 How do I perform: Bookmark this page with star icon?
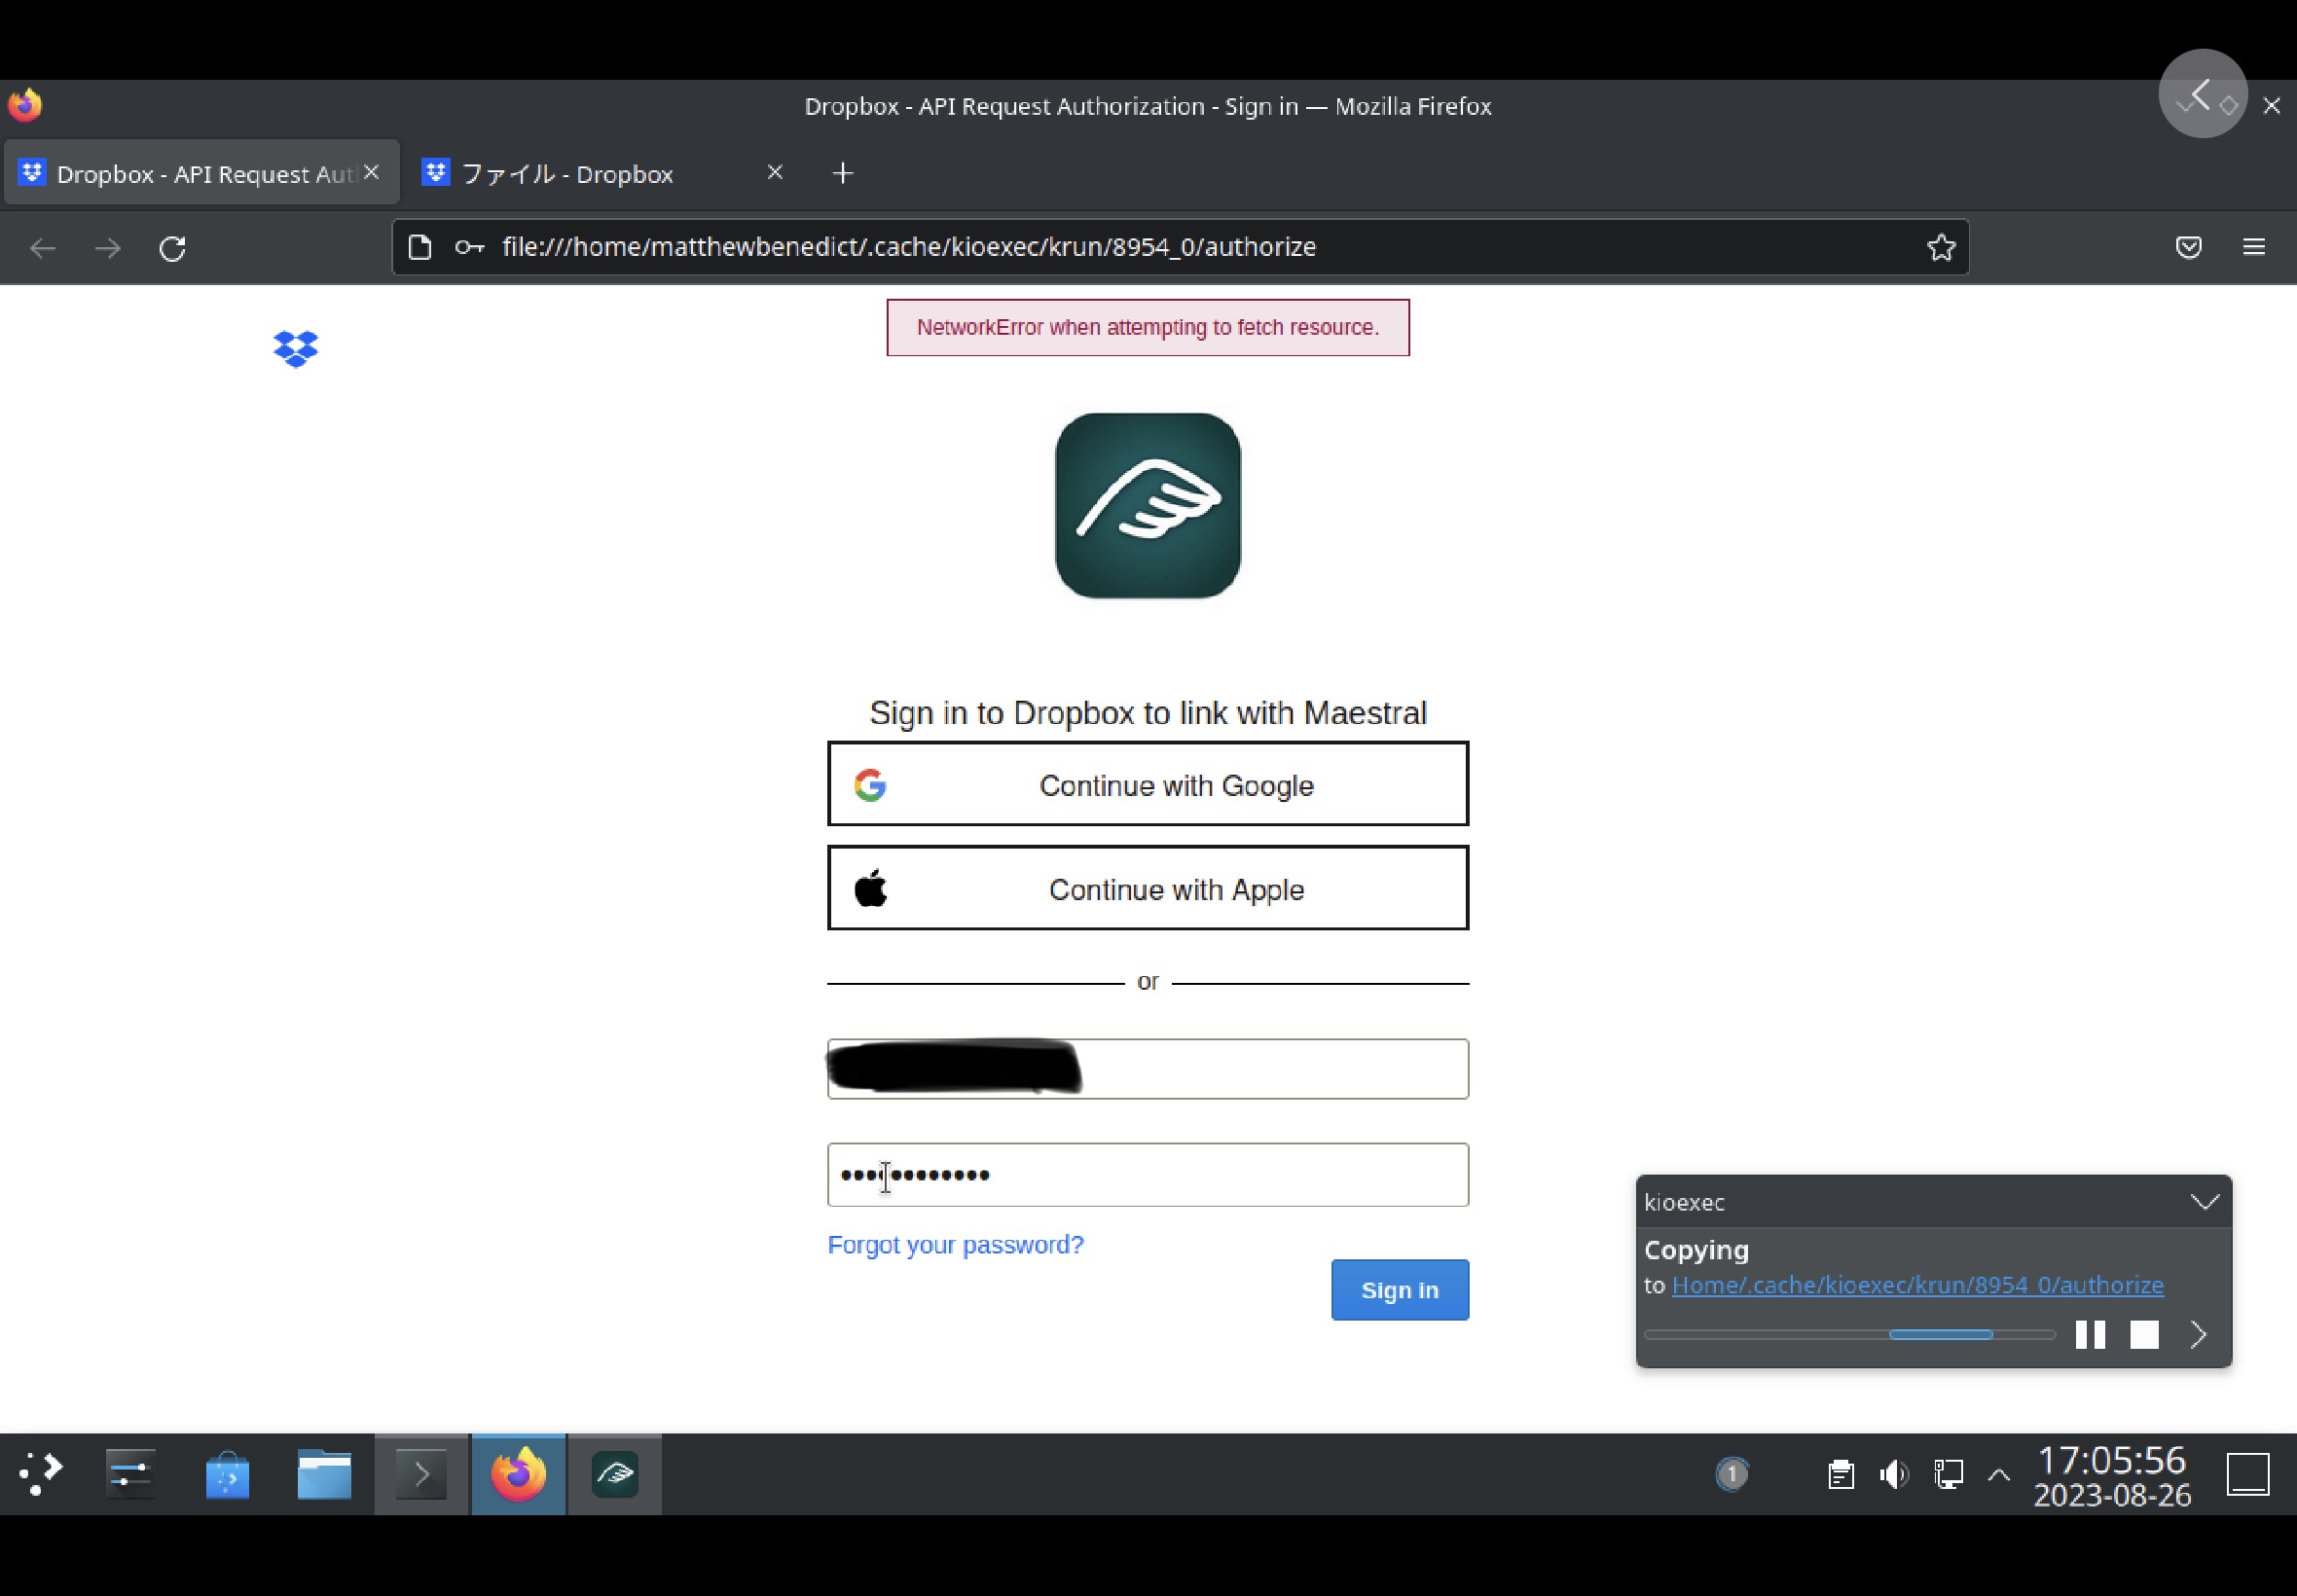tap(1940, 247)
